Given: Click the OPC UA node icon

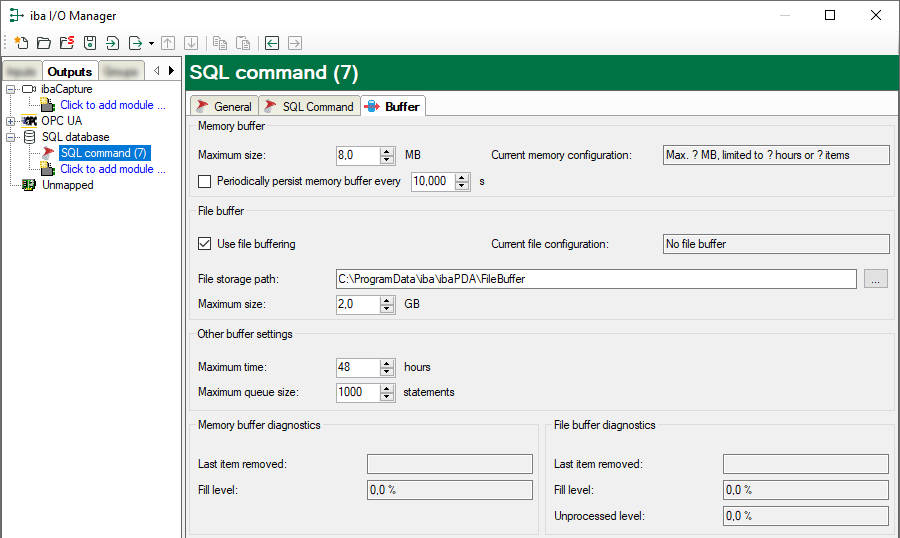Looking at the screenshot, I should [x=29, y=121].
